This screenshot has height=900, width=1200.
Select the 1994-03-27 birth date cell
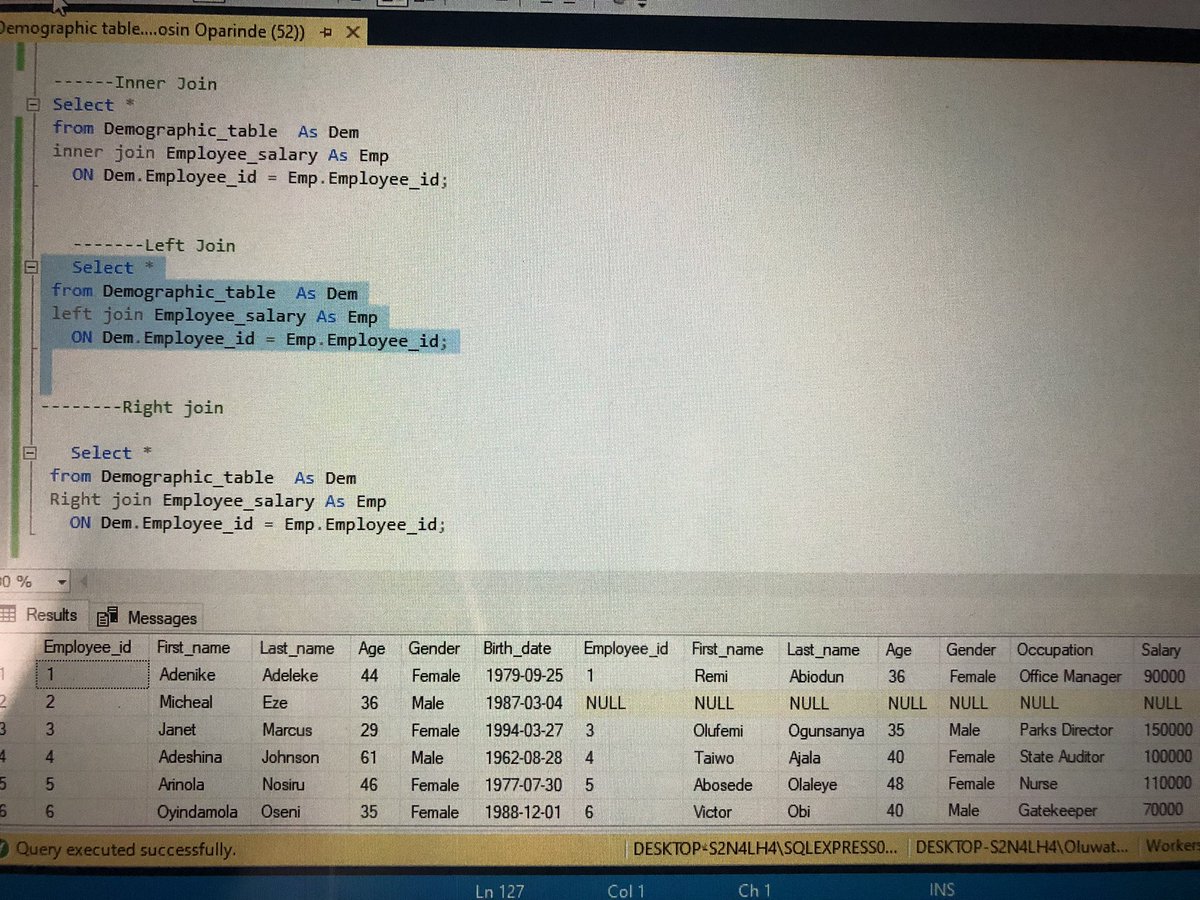[x=524, y=731]
